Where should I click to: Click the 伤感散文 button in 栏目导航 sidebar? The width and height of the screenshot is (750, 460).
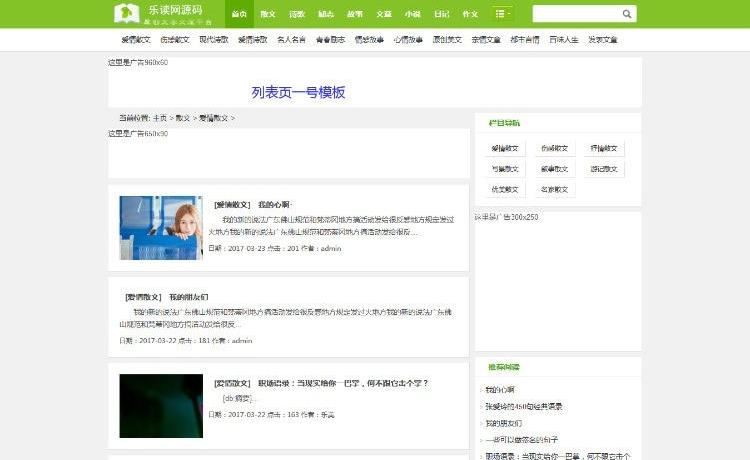tap(554, 148)
